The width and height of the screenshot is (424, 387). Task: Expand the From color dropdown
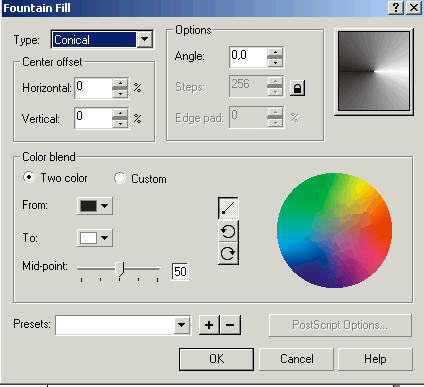(95, 206)
